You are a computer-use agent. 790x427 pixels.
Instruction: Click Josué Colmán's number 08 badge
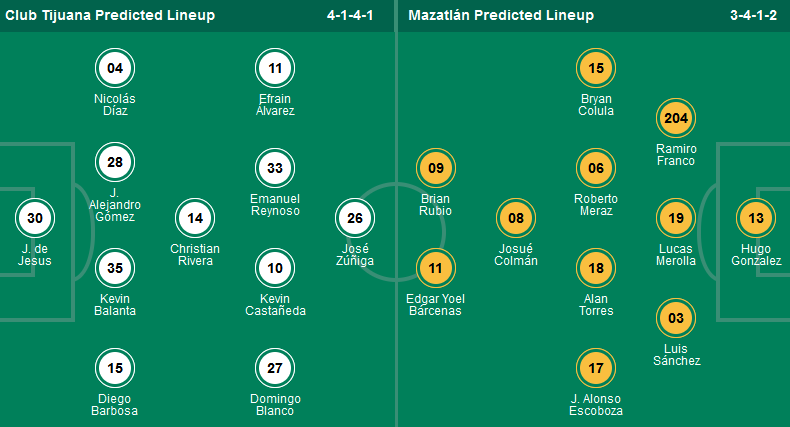coord(516,218)
